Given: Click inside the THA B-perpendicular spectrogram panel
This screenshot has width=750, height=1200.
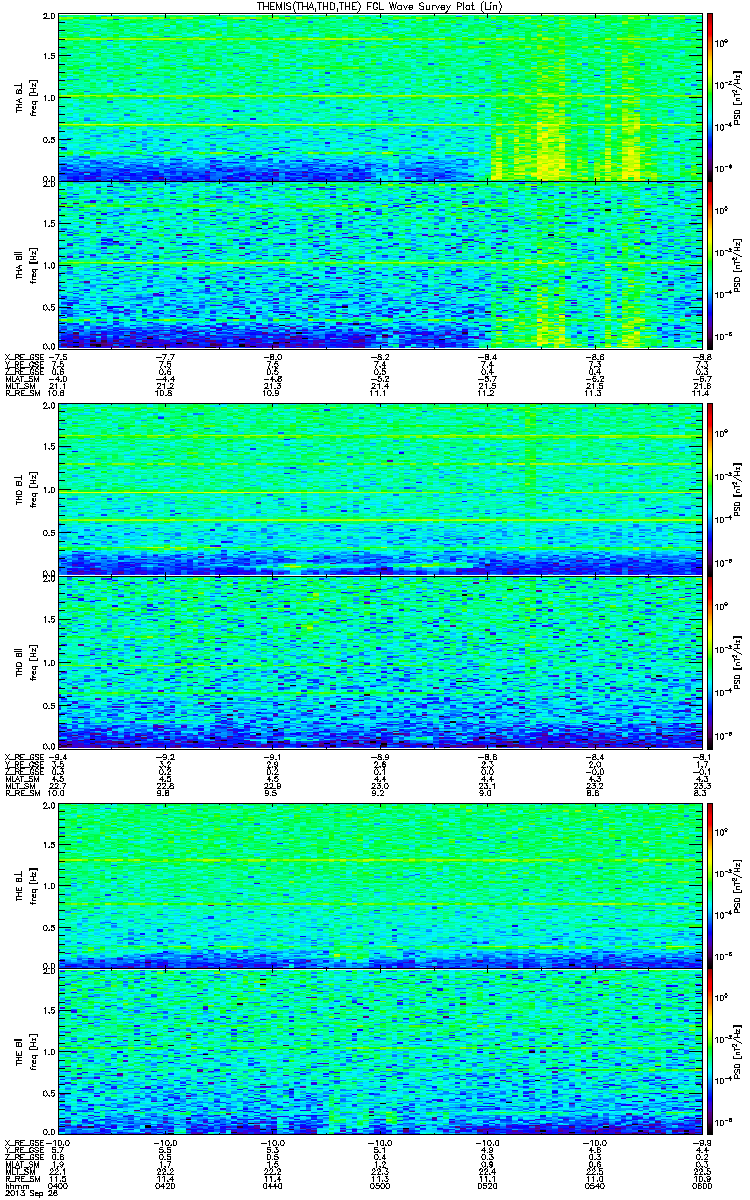Looking at the screenshot, I should tap(379, 97).
